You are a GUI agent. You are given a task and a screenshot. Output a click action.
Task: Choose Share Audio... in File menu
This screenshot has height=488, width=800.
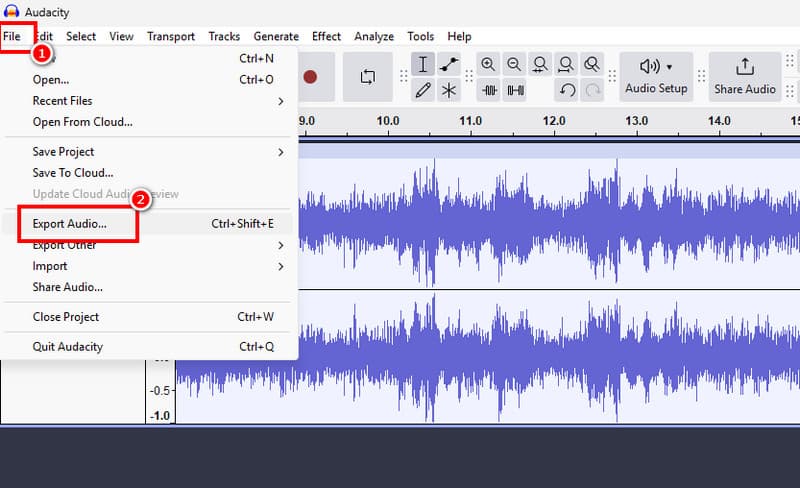(x=148, y=287)
